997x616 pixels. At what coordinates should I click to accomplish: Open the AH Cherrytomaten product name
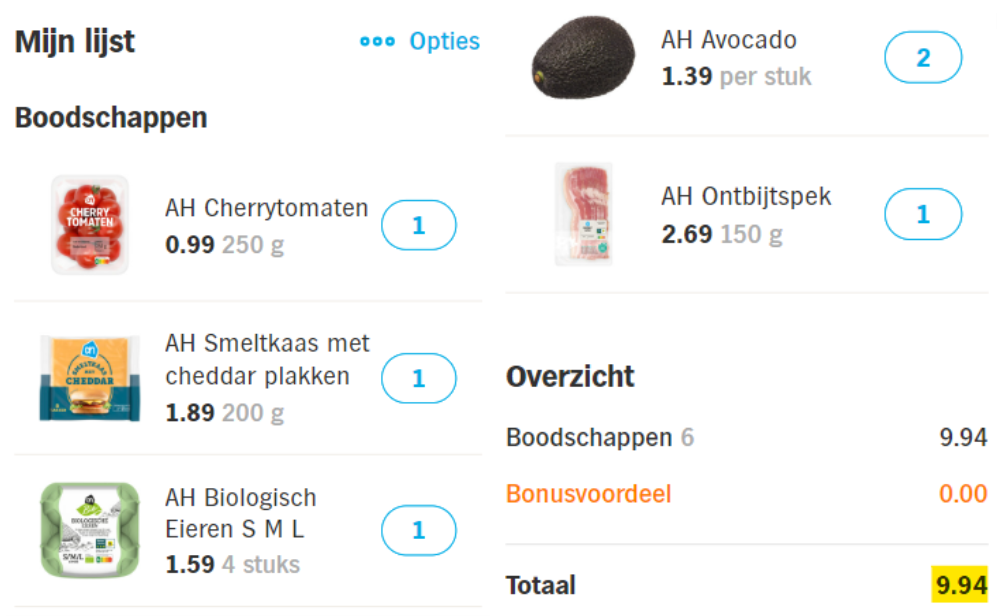coord(266,208)
